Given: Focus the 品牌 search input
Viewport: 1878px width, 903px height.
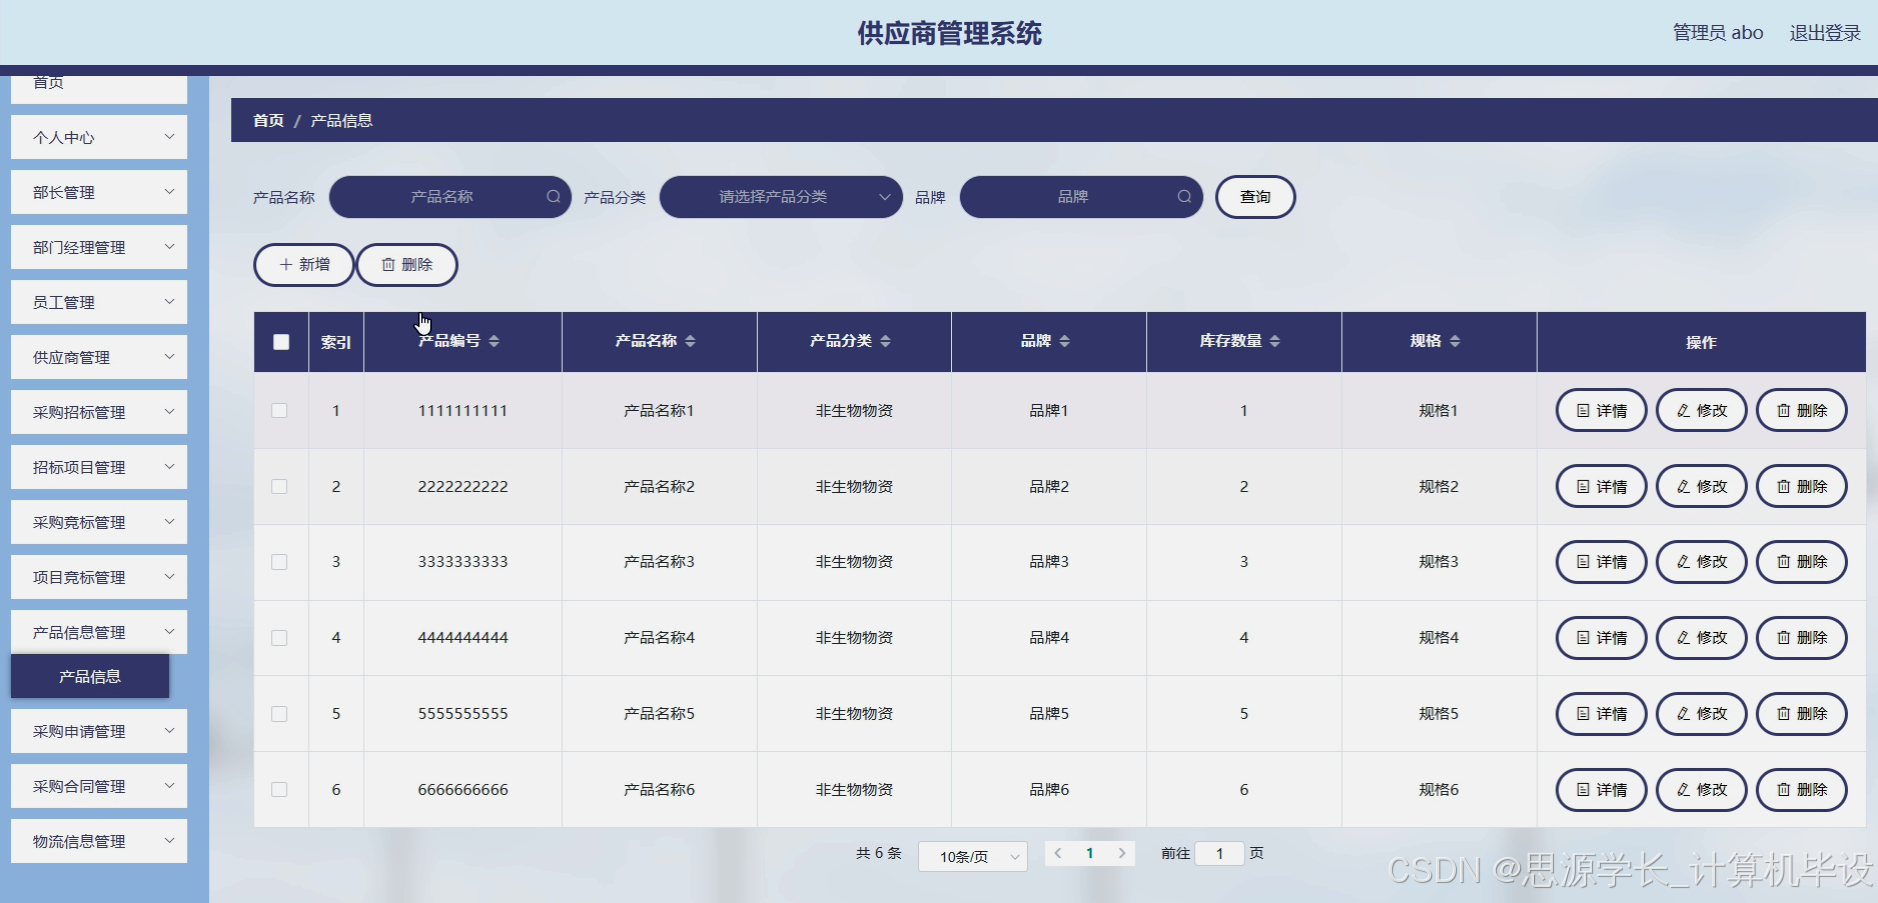Looking at the screenshot, I should click(1081, 197).
